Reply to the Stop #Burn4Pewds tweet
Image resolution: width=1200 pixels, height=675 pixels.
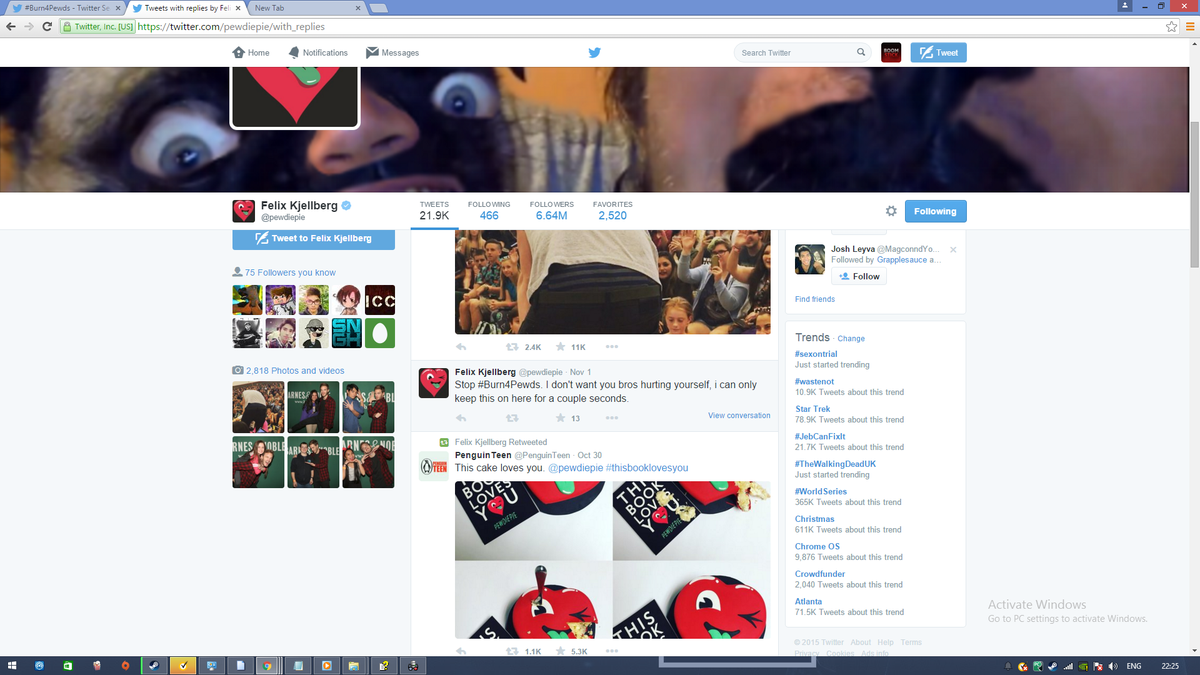pos(461,418)
